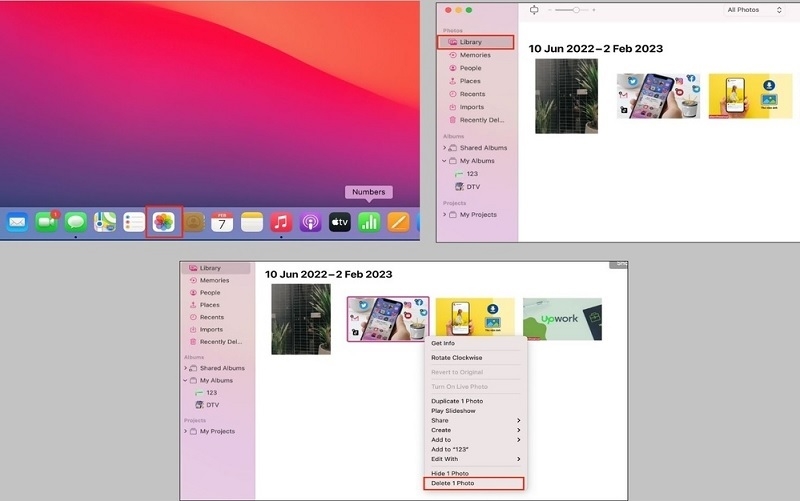Screen dimensions: 800x501
Task: Select phone-in-hand thumbnail in top Photos window
Action: tap(658, 96)
